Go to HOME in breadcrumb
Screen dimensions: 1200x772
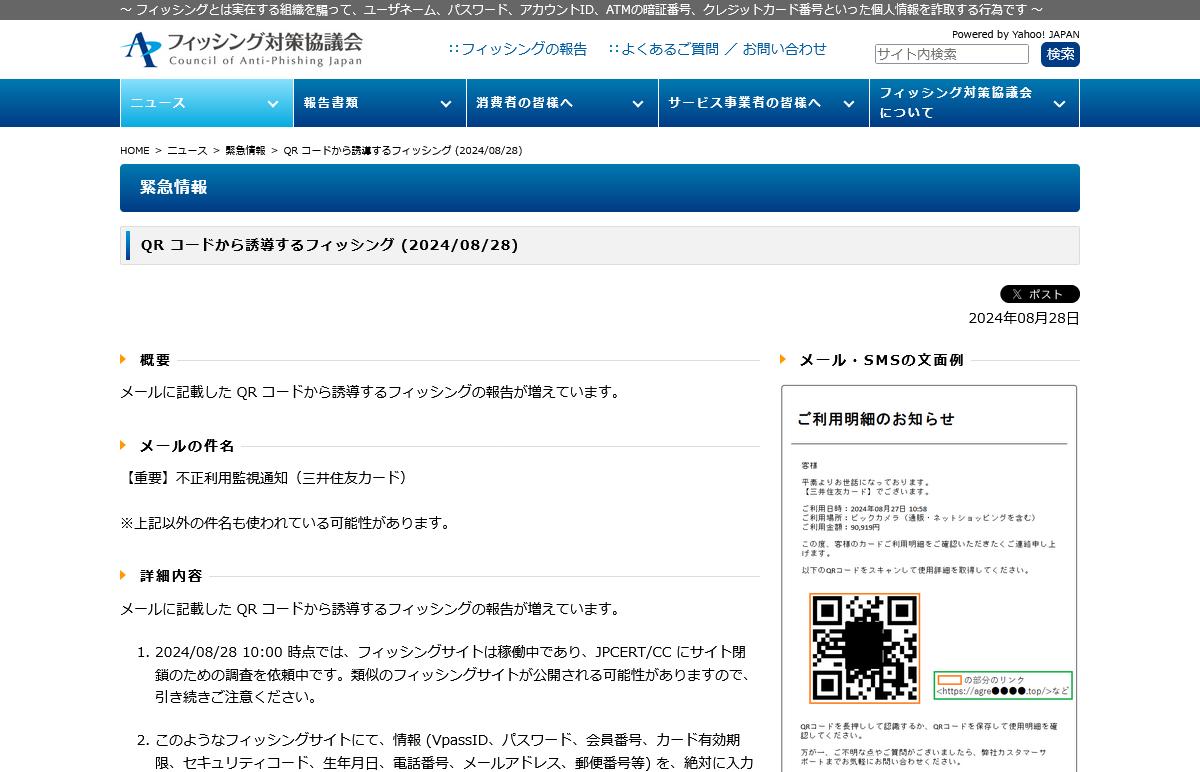[x=135, y=151]
